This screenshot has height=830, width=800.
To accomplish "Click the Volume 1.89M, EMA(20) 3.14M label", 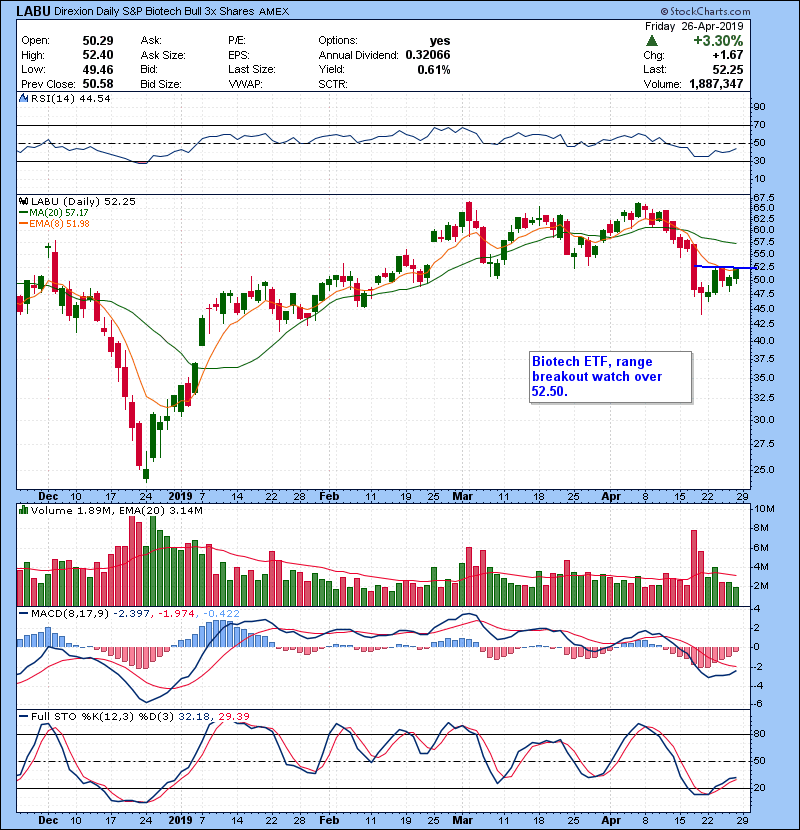I will tap(116, 511).
